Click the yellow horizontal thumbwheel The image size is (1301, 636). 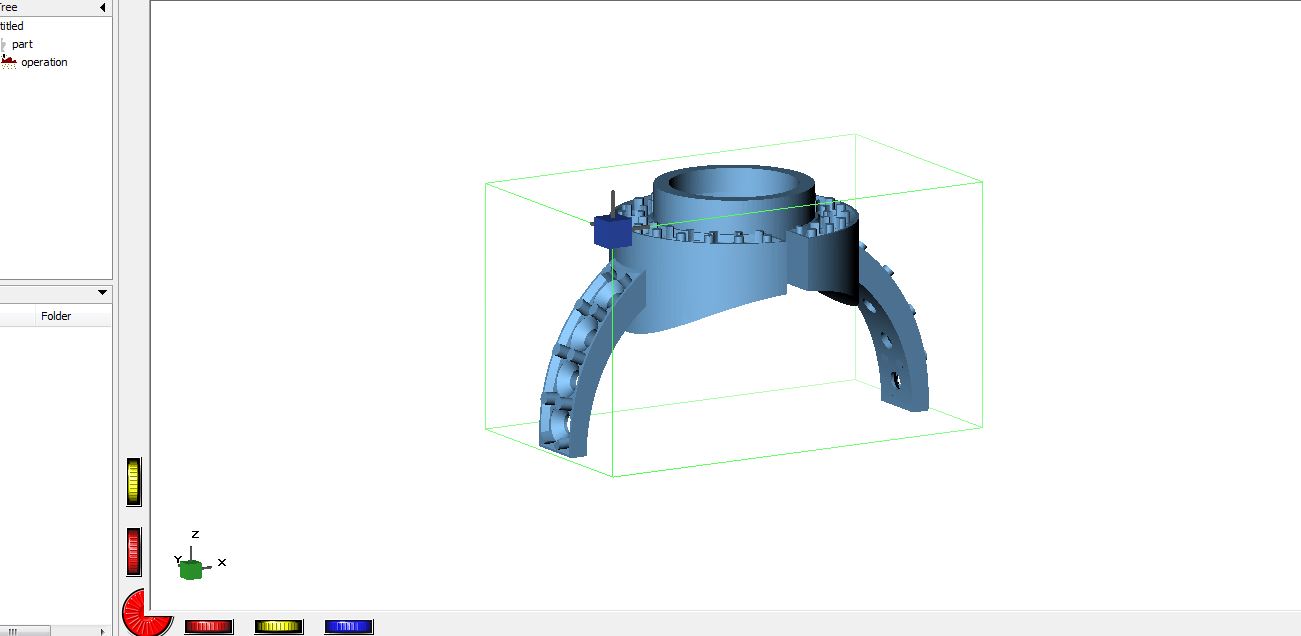coord(279,627)
